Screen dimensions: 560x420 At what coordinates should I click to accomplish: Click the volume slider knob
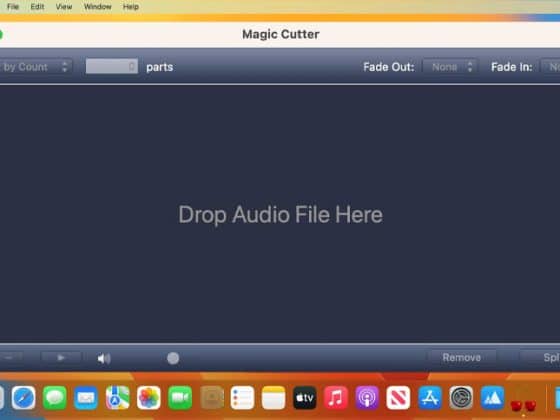[x=173, y=358]
